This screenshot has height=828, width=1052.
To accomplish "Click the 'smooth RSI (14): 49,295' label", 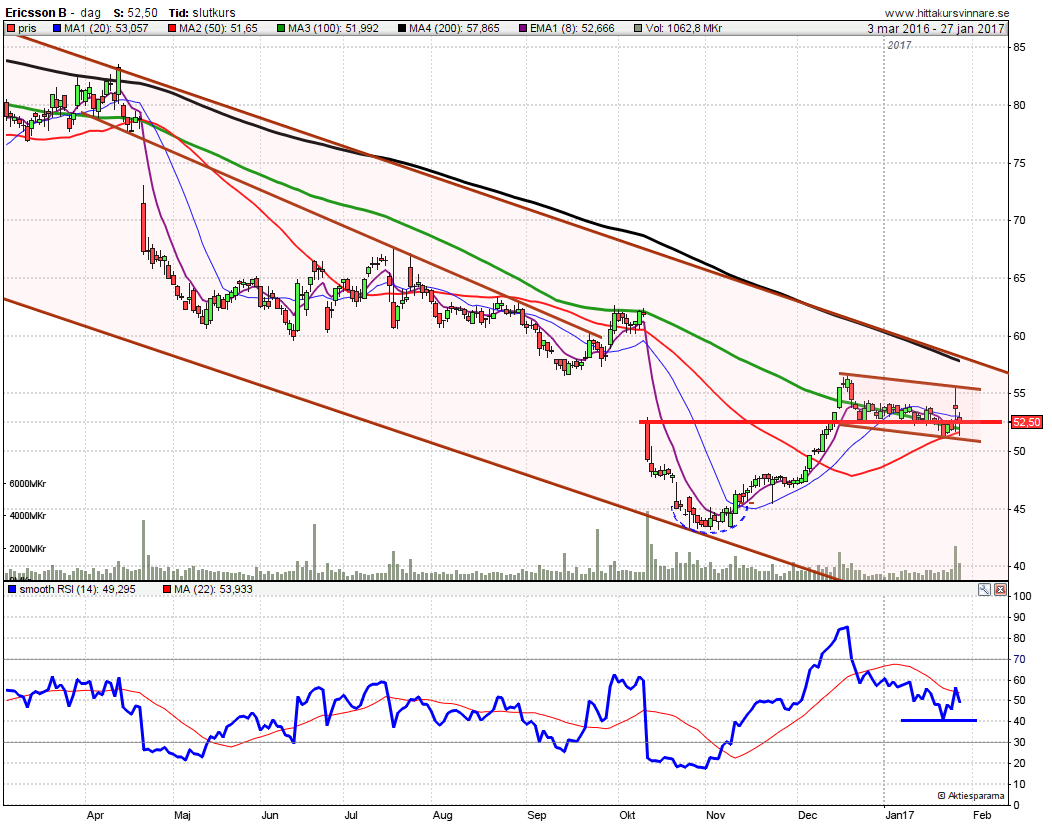I will pos(77,589).
